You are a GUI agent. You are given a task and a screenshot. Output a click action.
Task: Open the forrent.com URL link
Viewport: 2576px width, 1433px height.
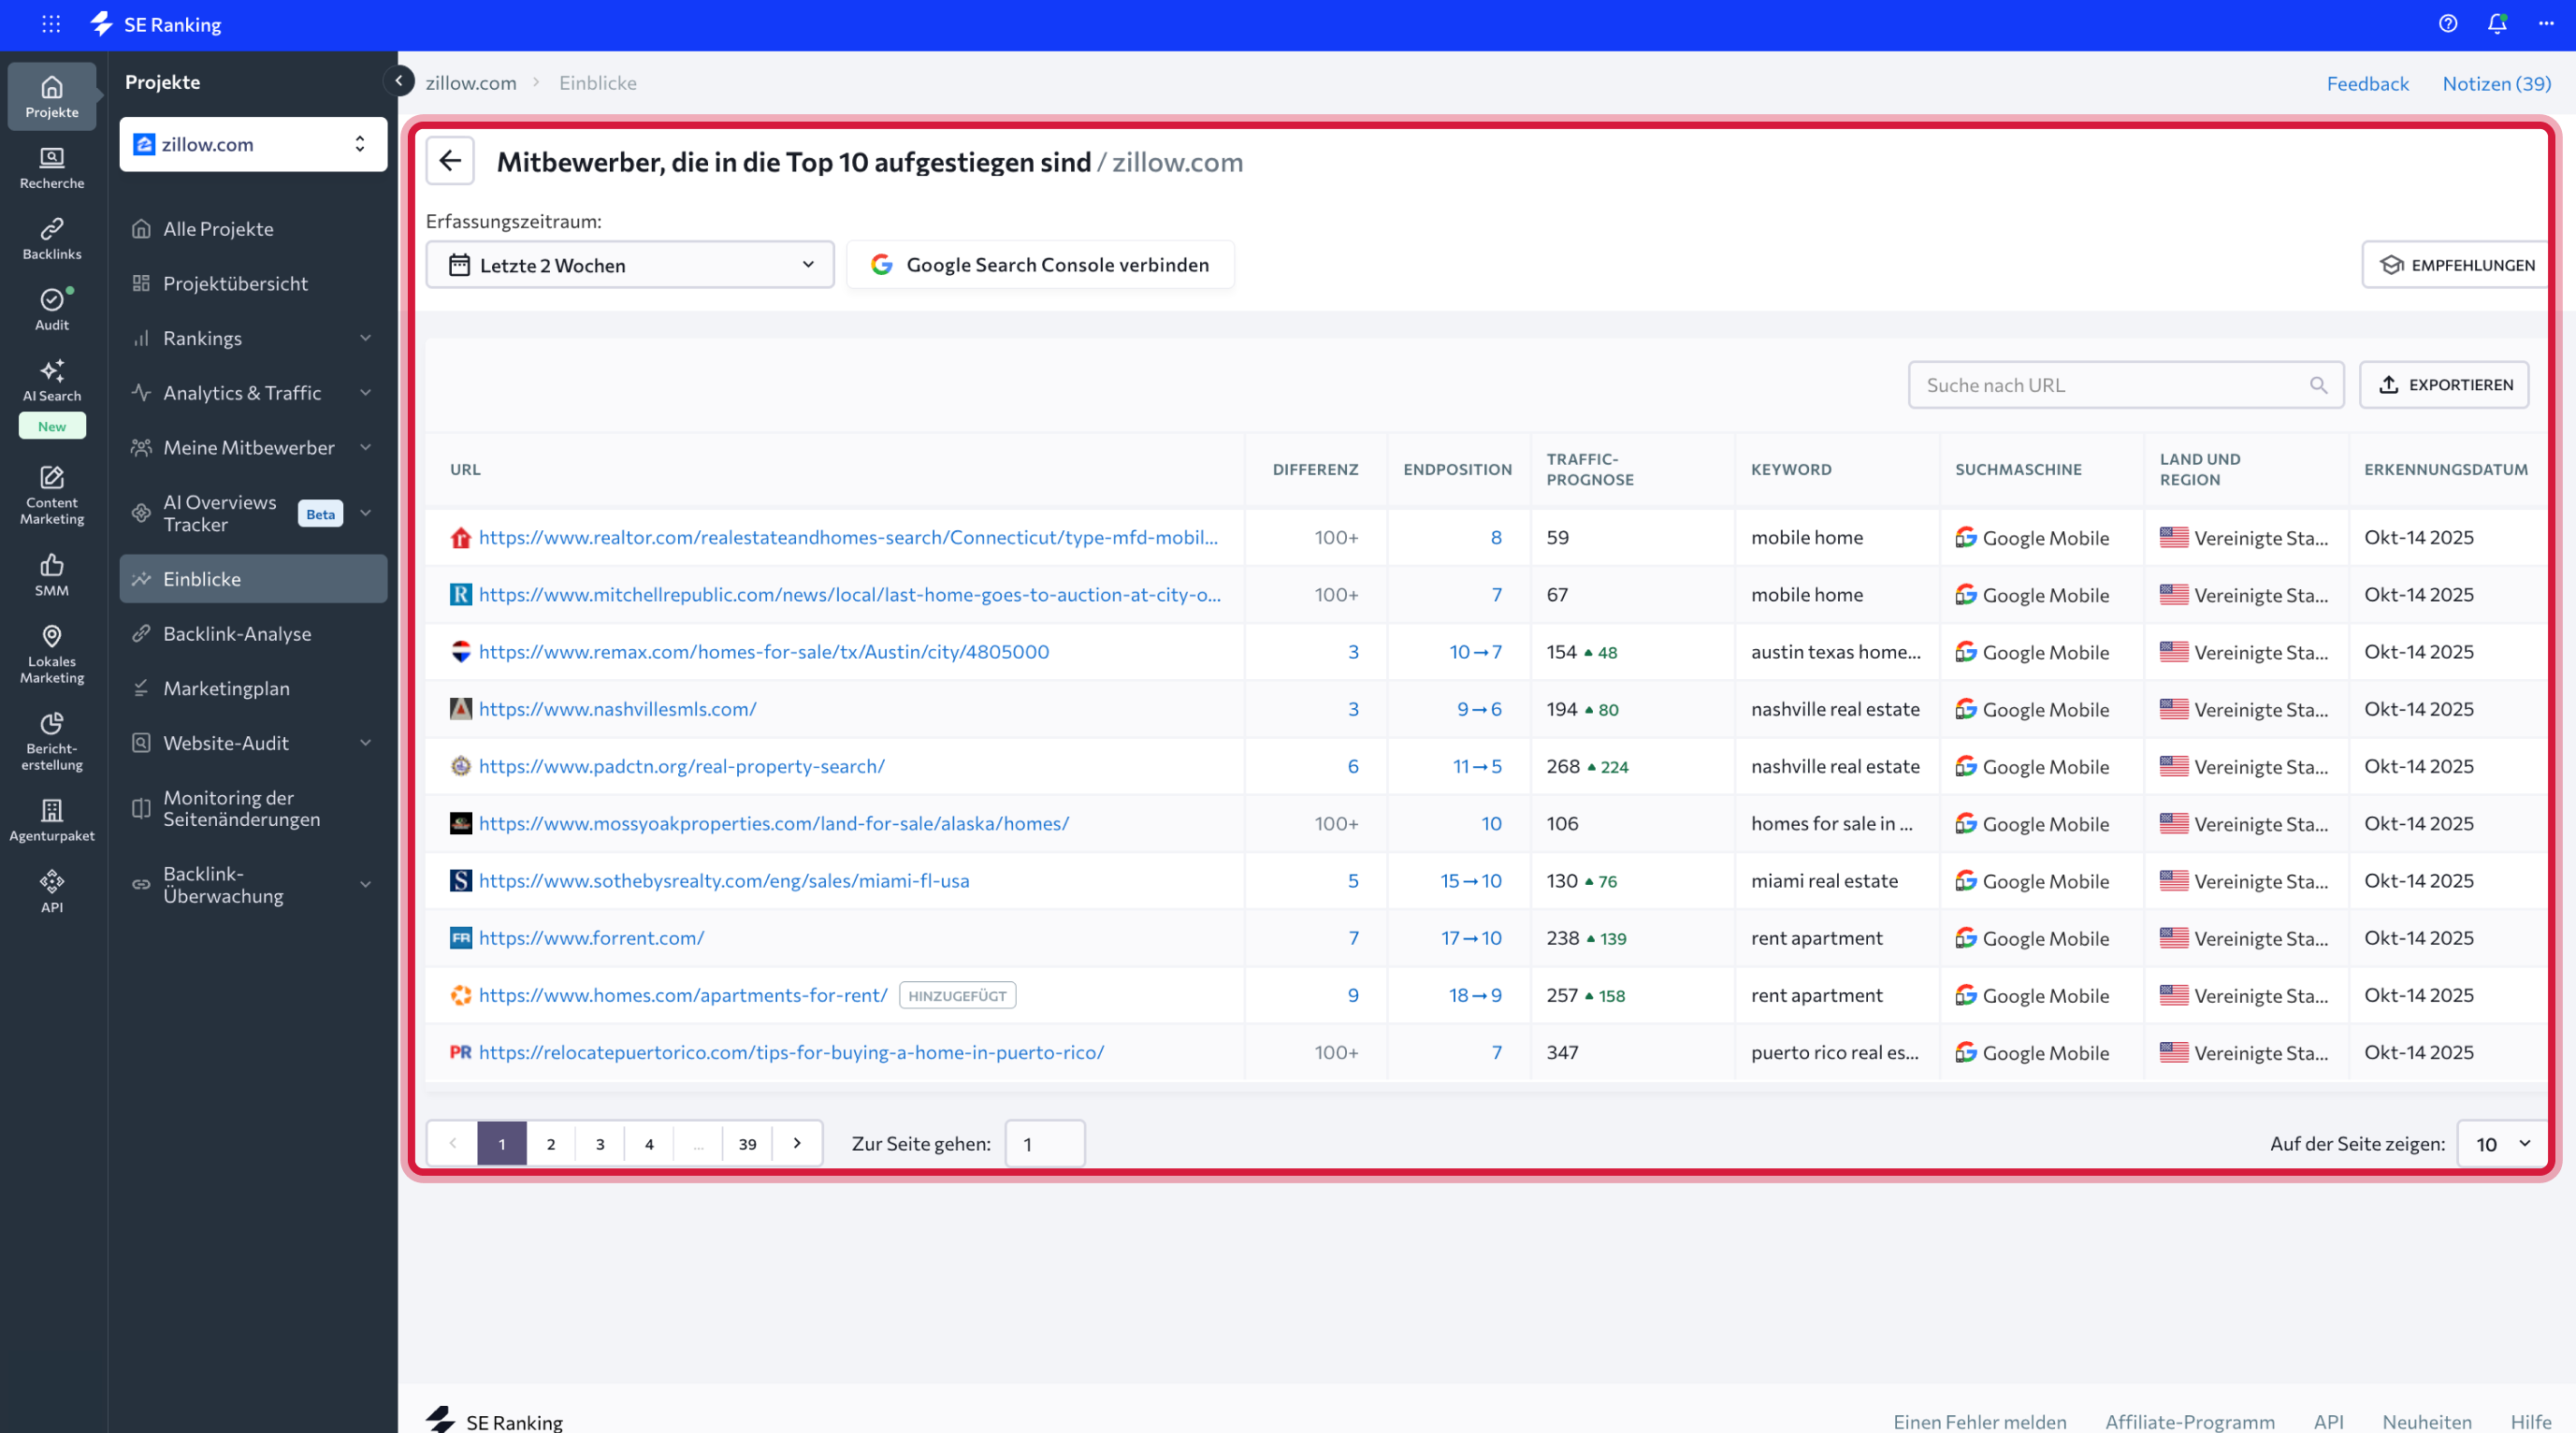coord(591,937)
